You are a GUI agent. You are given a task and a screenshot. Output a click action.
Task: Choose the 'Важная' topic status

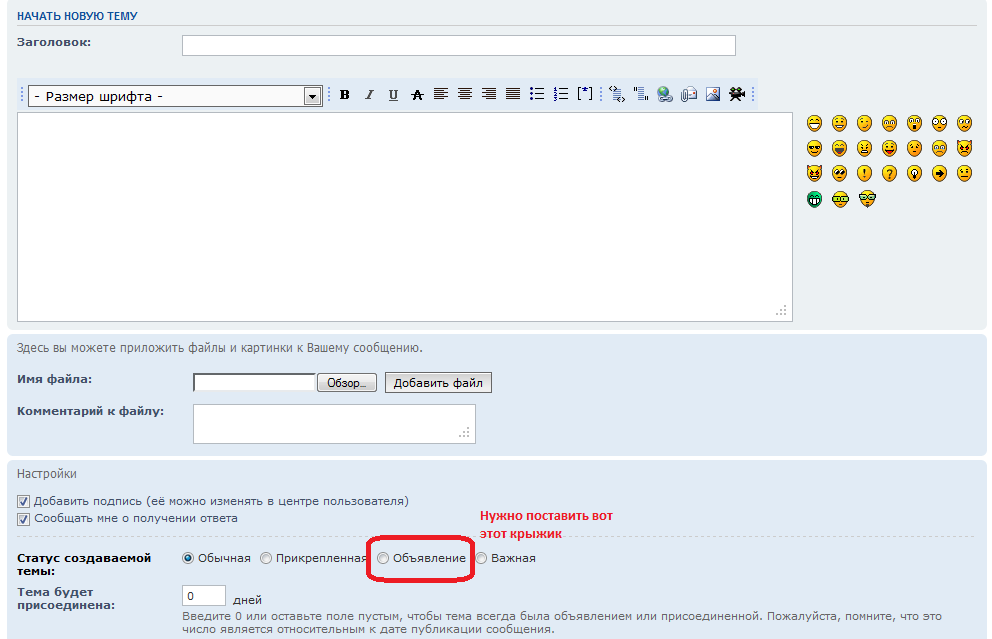[482, 558]
